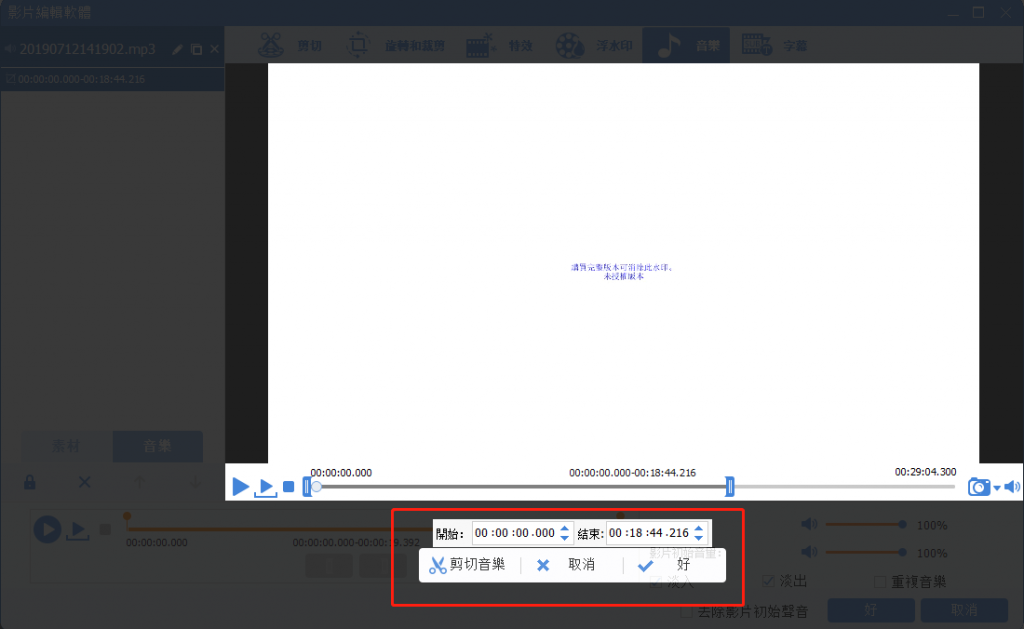Toggle the 淡入 fade-in checkbox
Viewport: 1024px width, 629px height.
pyautogui.click(x=656, y=582)
